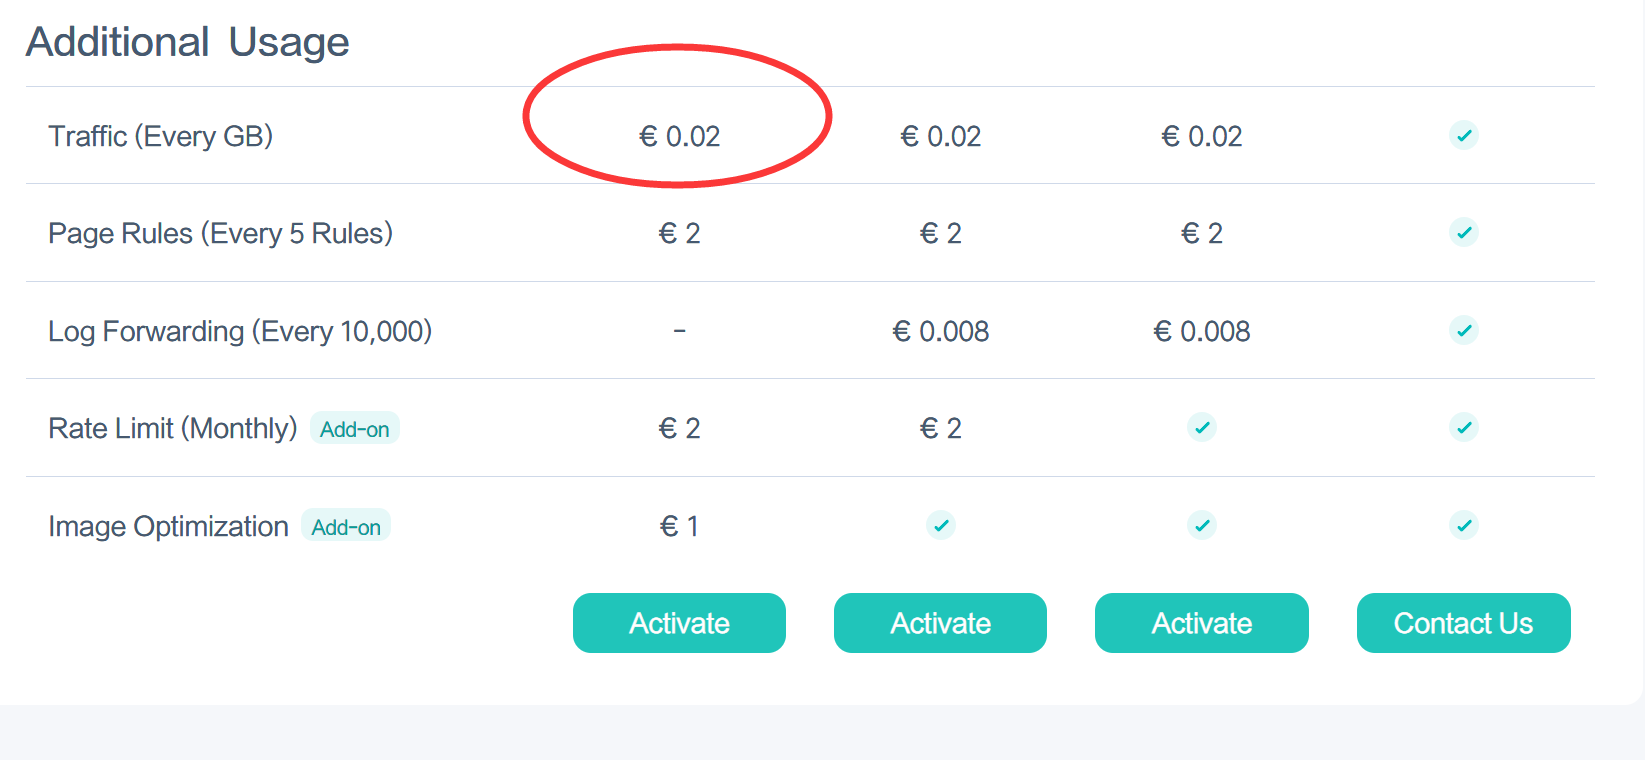The image size is (1645, 760).
Task: Click the Add-on badge beside Rate Limit
Action: point(355,428)
